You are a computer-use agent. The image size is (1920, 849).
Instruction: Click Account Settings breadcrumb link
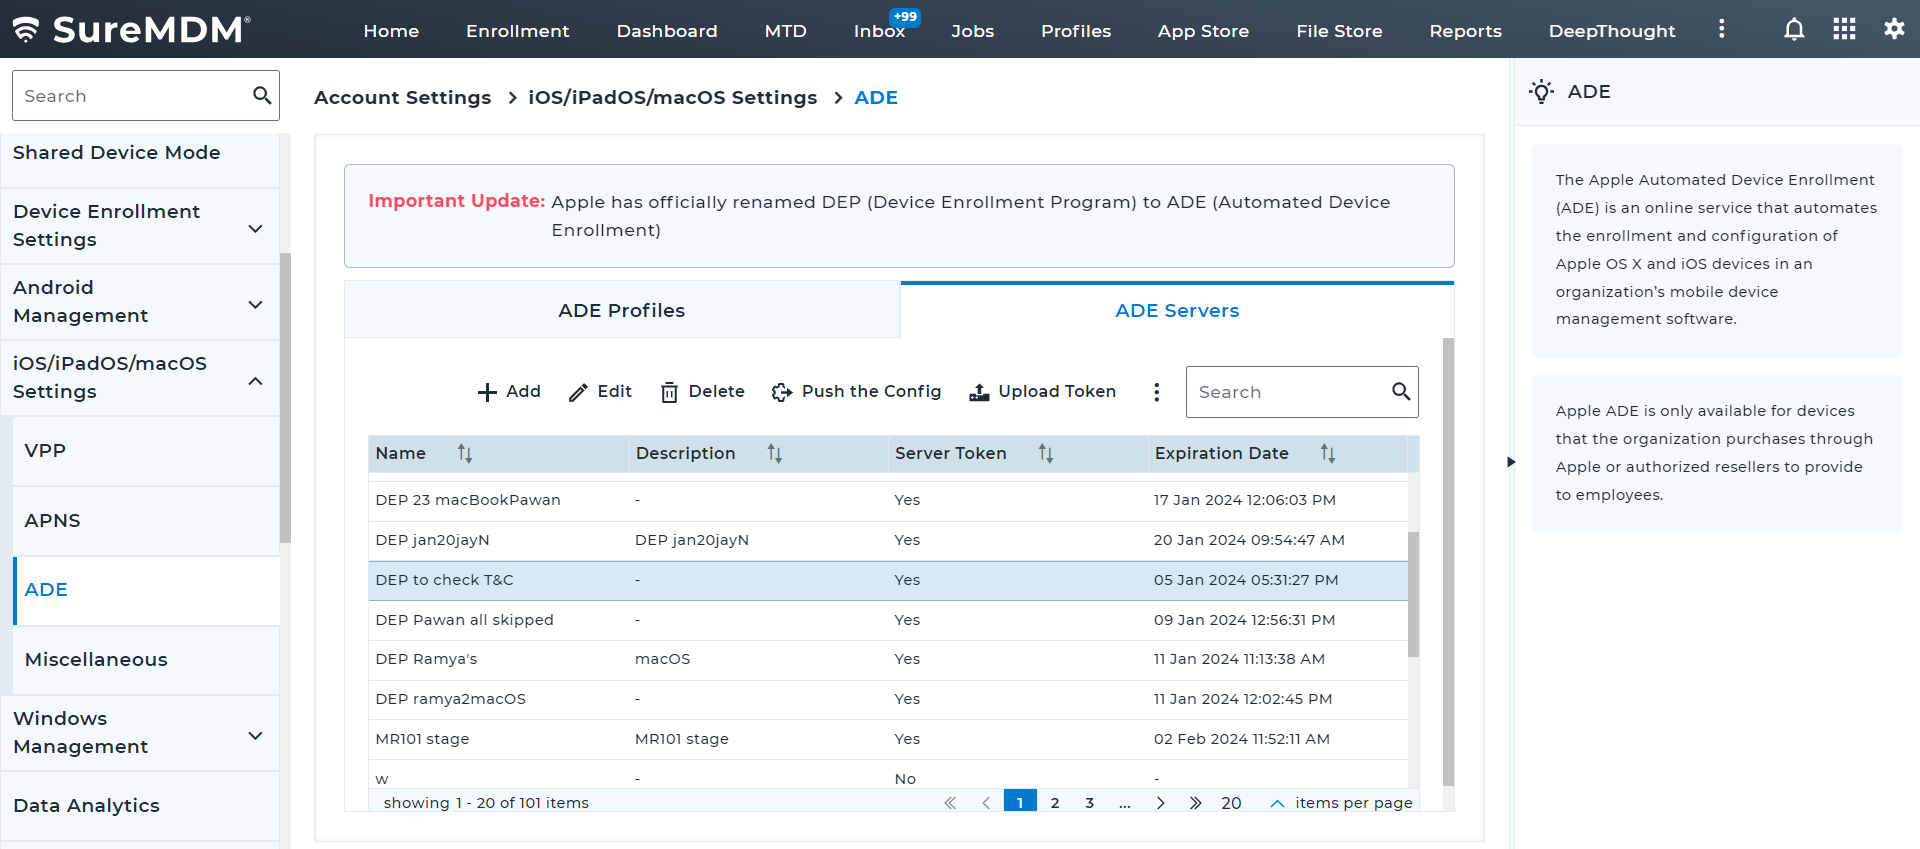point(402,98)
